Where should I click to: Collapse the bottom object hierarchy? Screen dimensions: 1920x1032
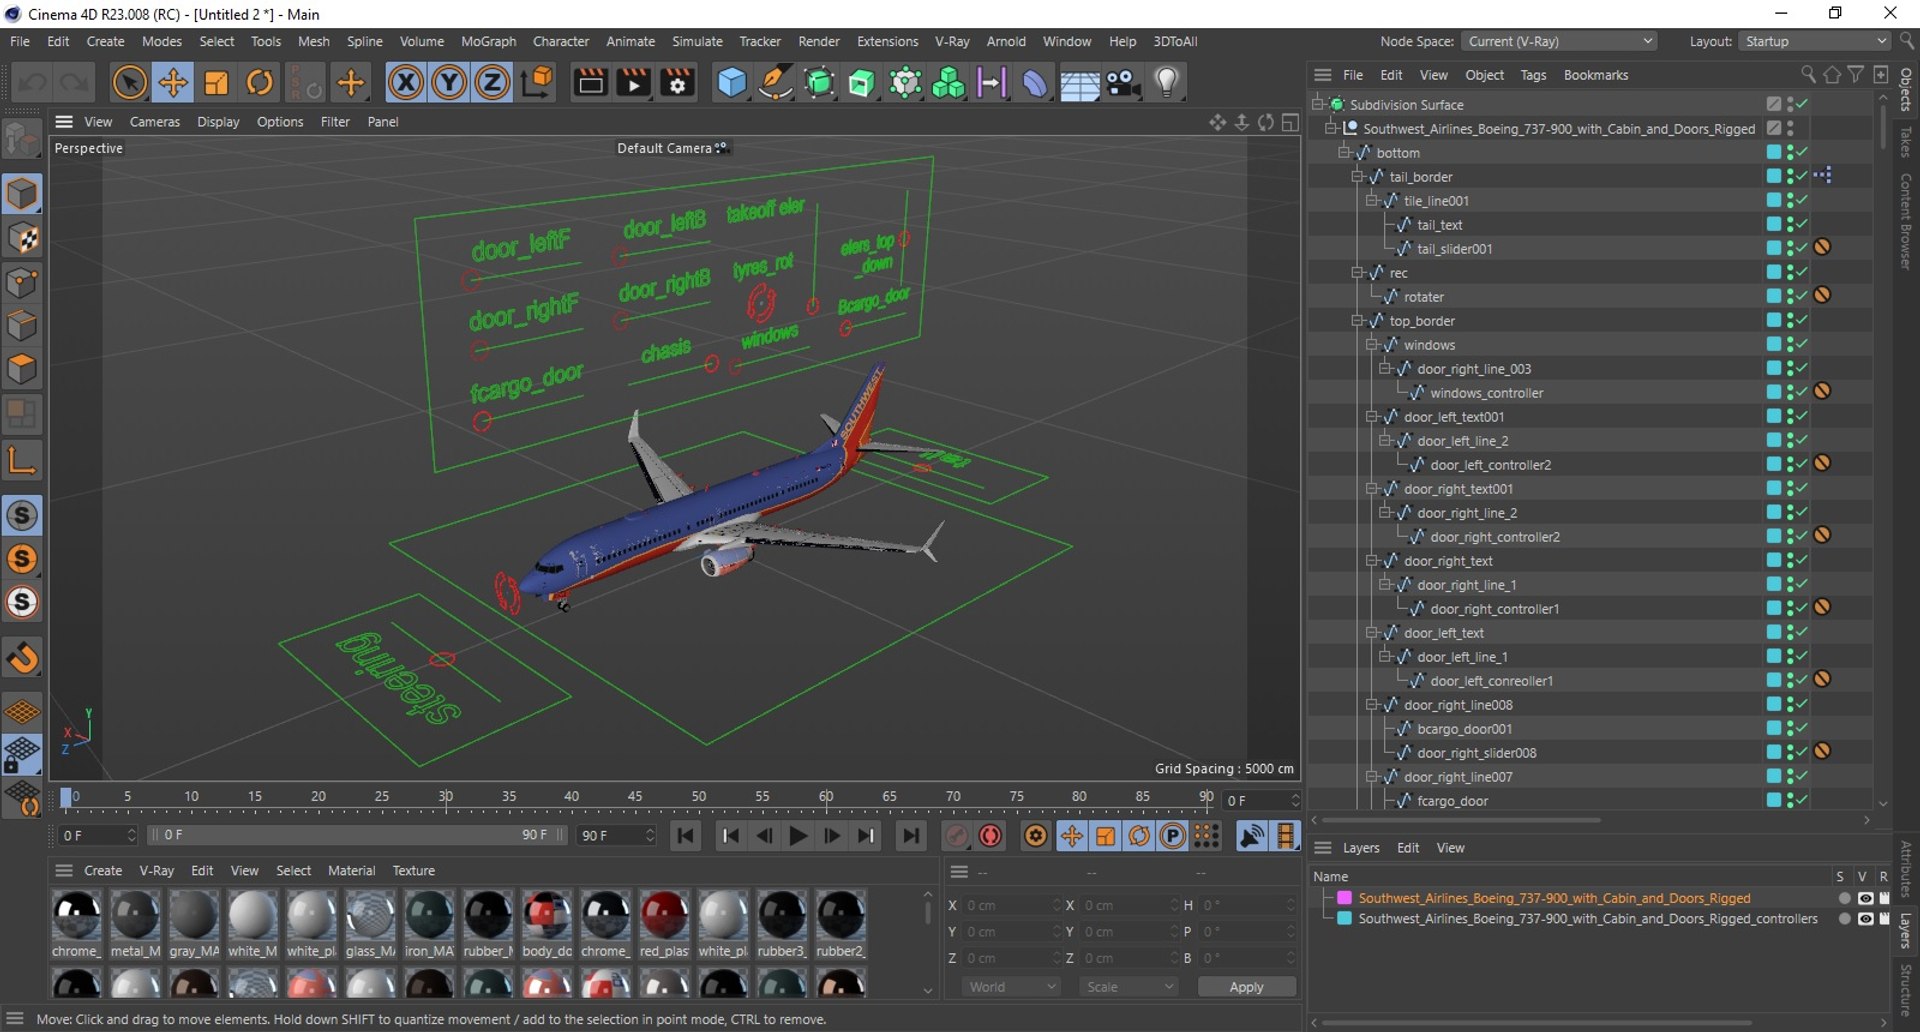[x=1344, y=153]
